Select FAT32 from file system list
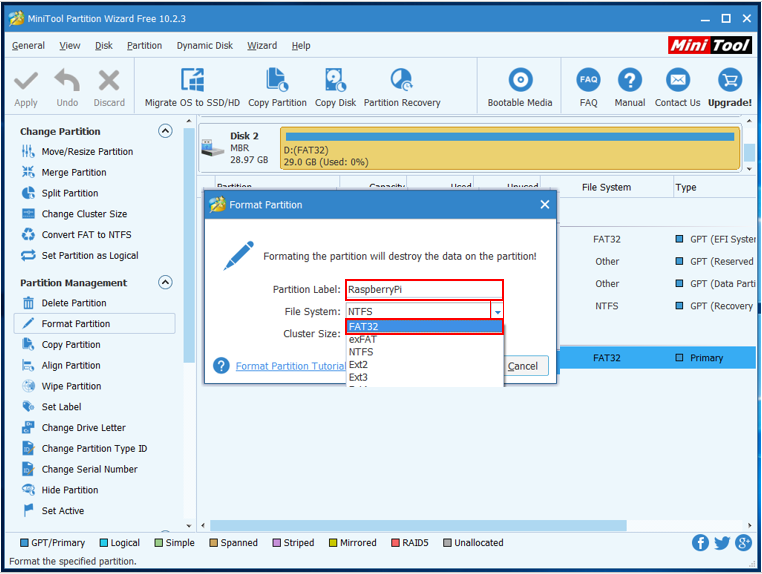 pos(424,327)
